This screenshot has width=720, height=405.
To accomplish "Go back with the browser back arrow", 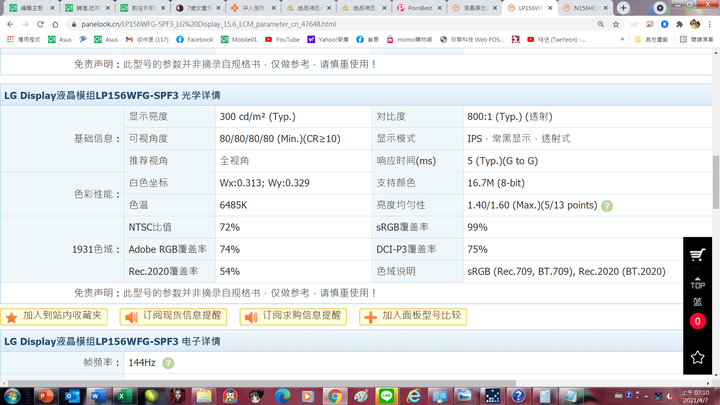I will tap(10, 24).
